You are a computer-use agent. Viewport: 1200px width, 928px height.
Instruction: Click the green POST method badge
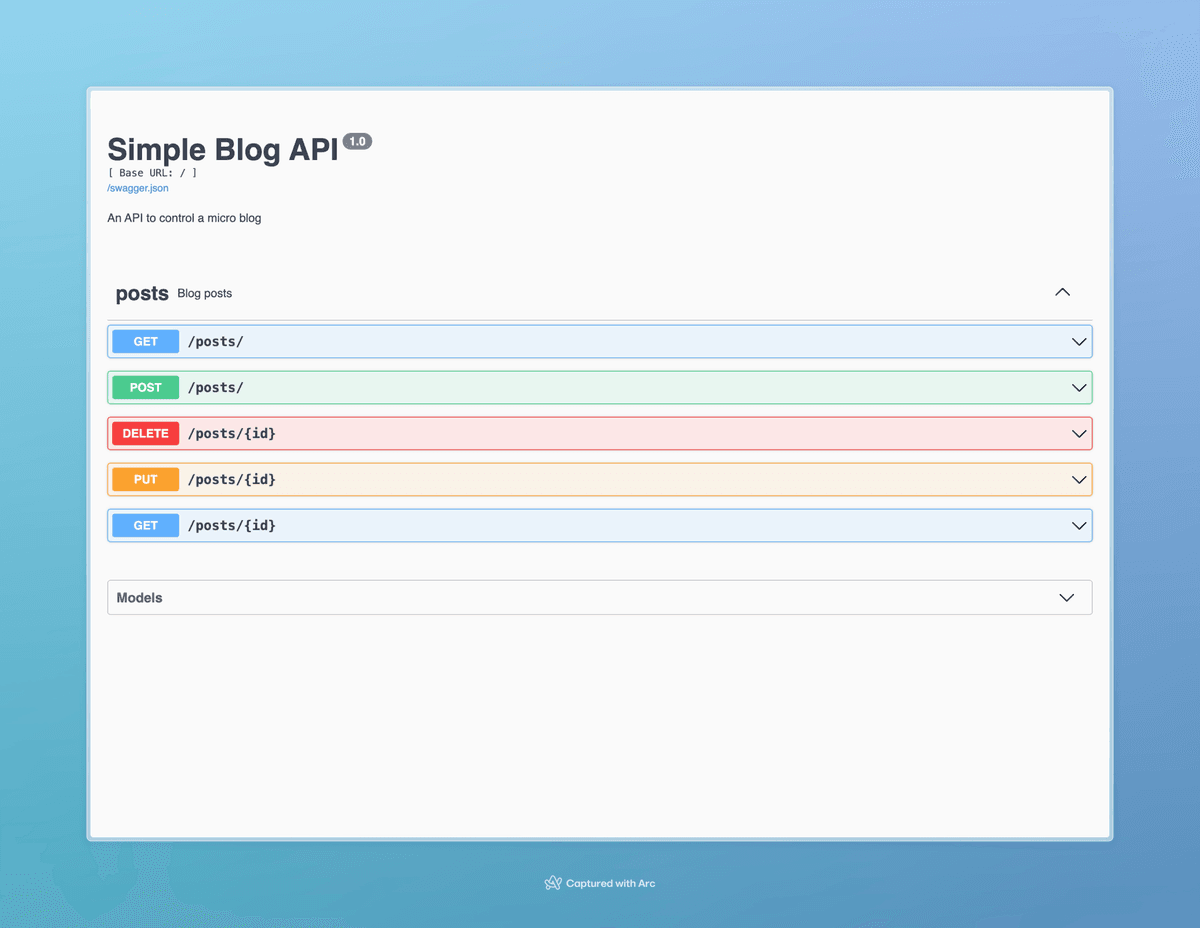(x=146, y=388)
